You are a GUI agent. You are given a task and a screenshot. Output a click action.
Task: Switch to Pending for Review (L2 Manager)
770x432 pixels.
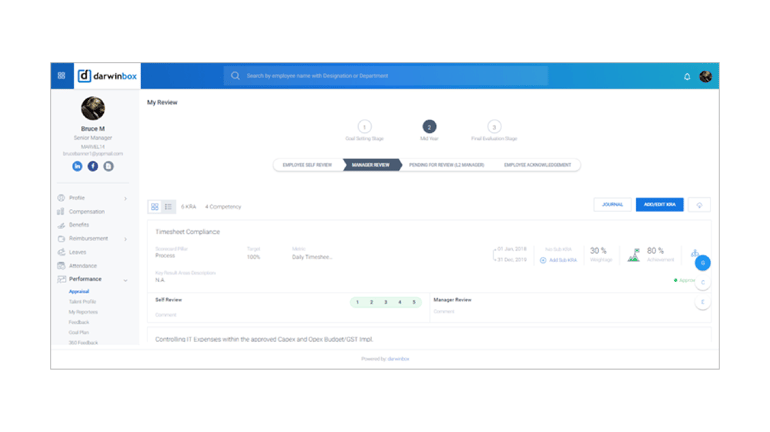[x=447, y=165]
